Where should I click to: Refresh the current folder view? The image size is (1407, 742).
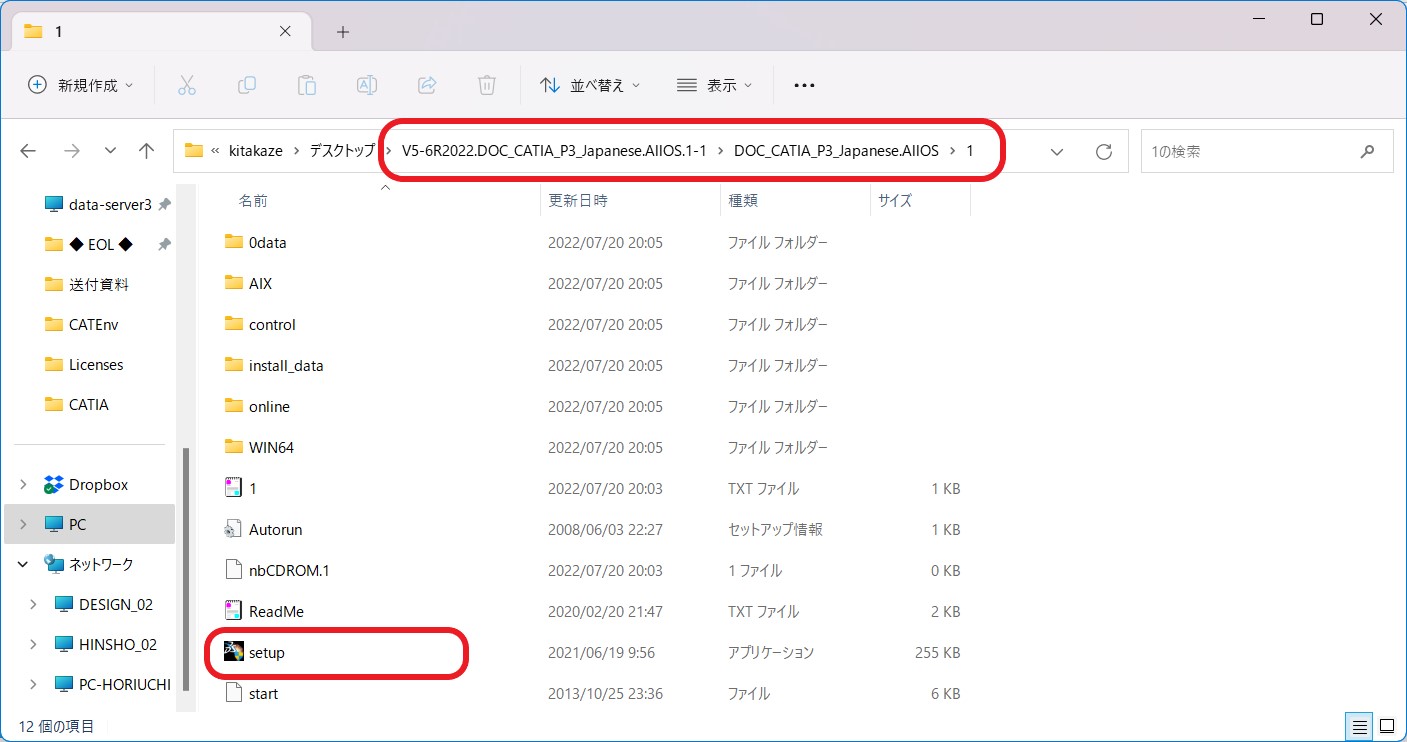pos(1104,151)
